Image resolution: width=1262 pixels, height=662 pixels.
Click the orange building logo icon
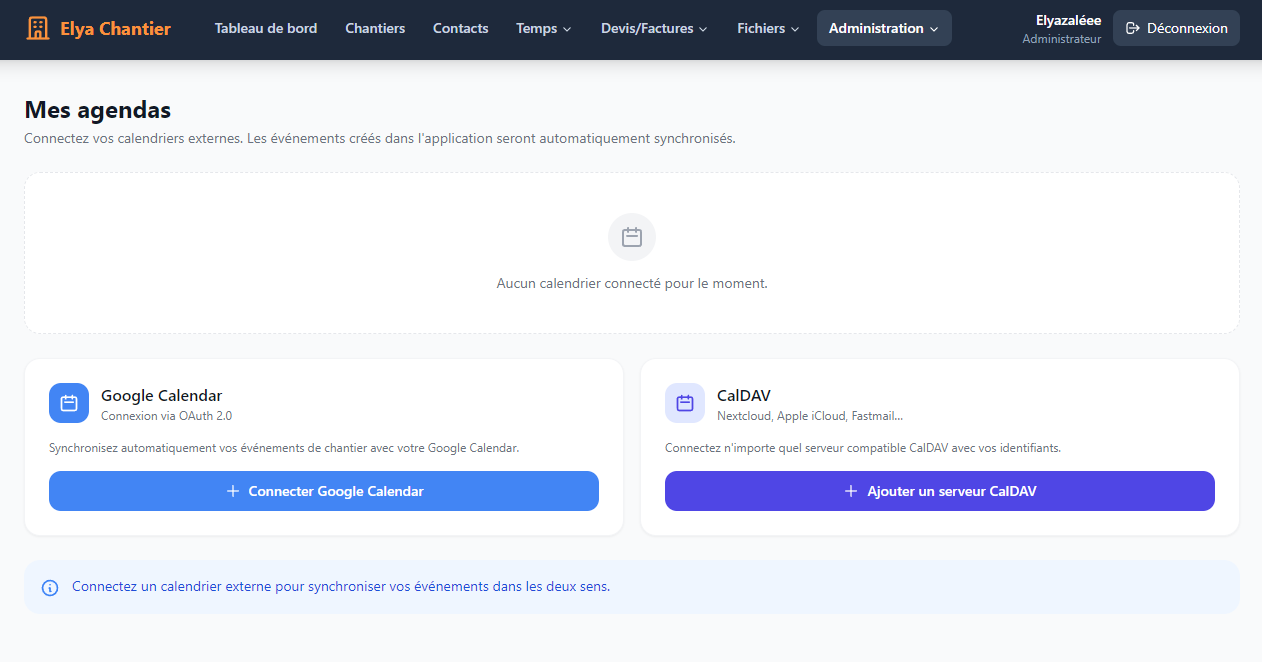coord(37,28)
